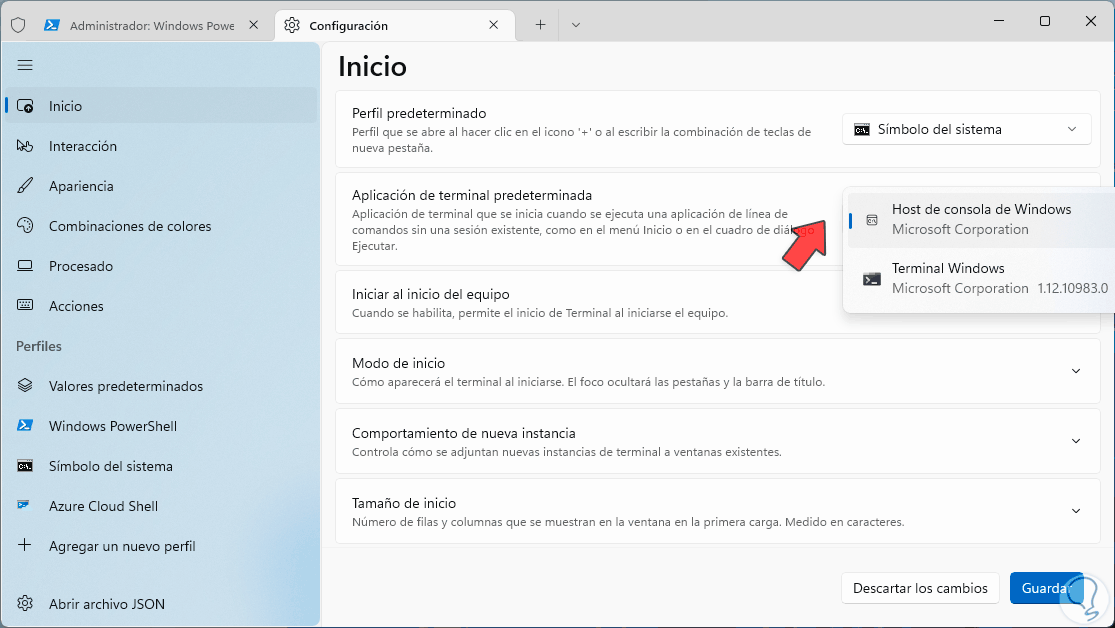
Task: Expand the Modo de inicio section
Action: tap(1076, 371)
